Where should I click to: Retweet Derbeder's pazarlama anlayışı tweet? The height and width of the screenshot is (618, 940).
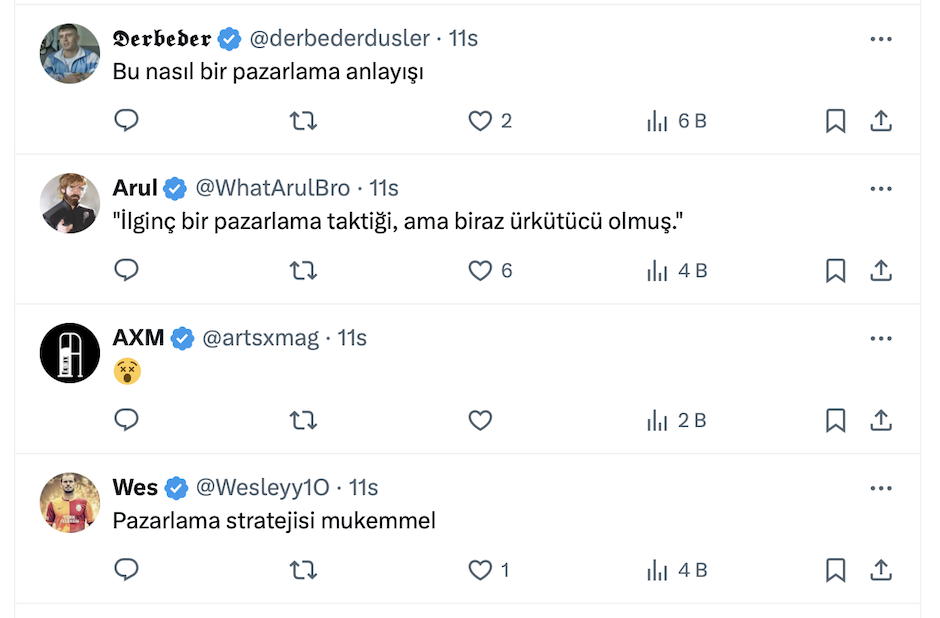click(303, 121)
